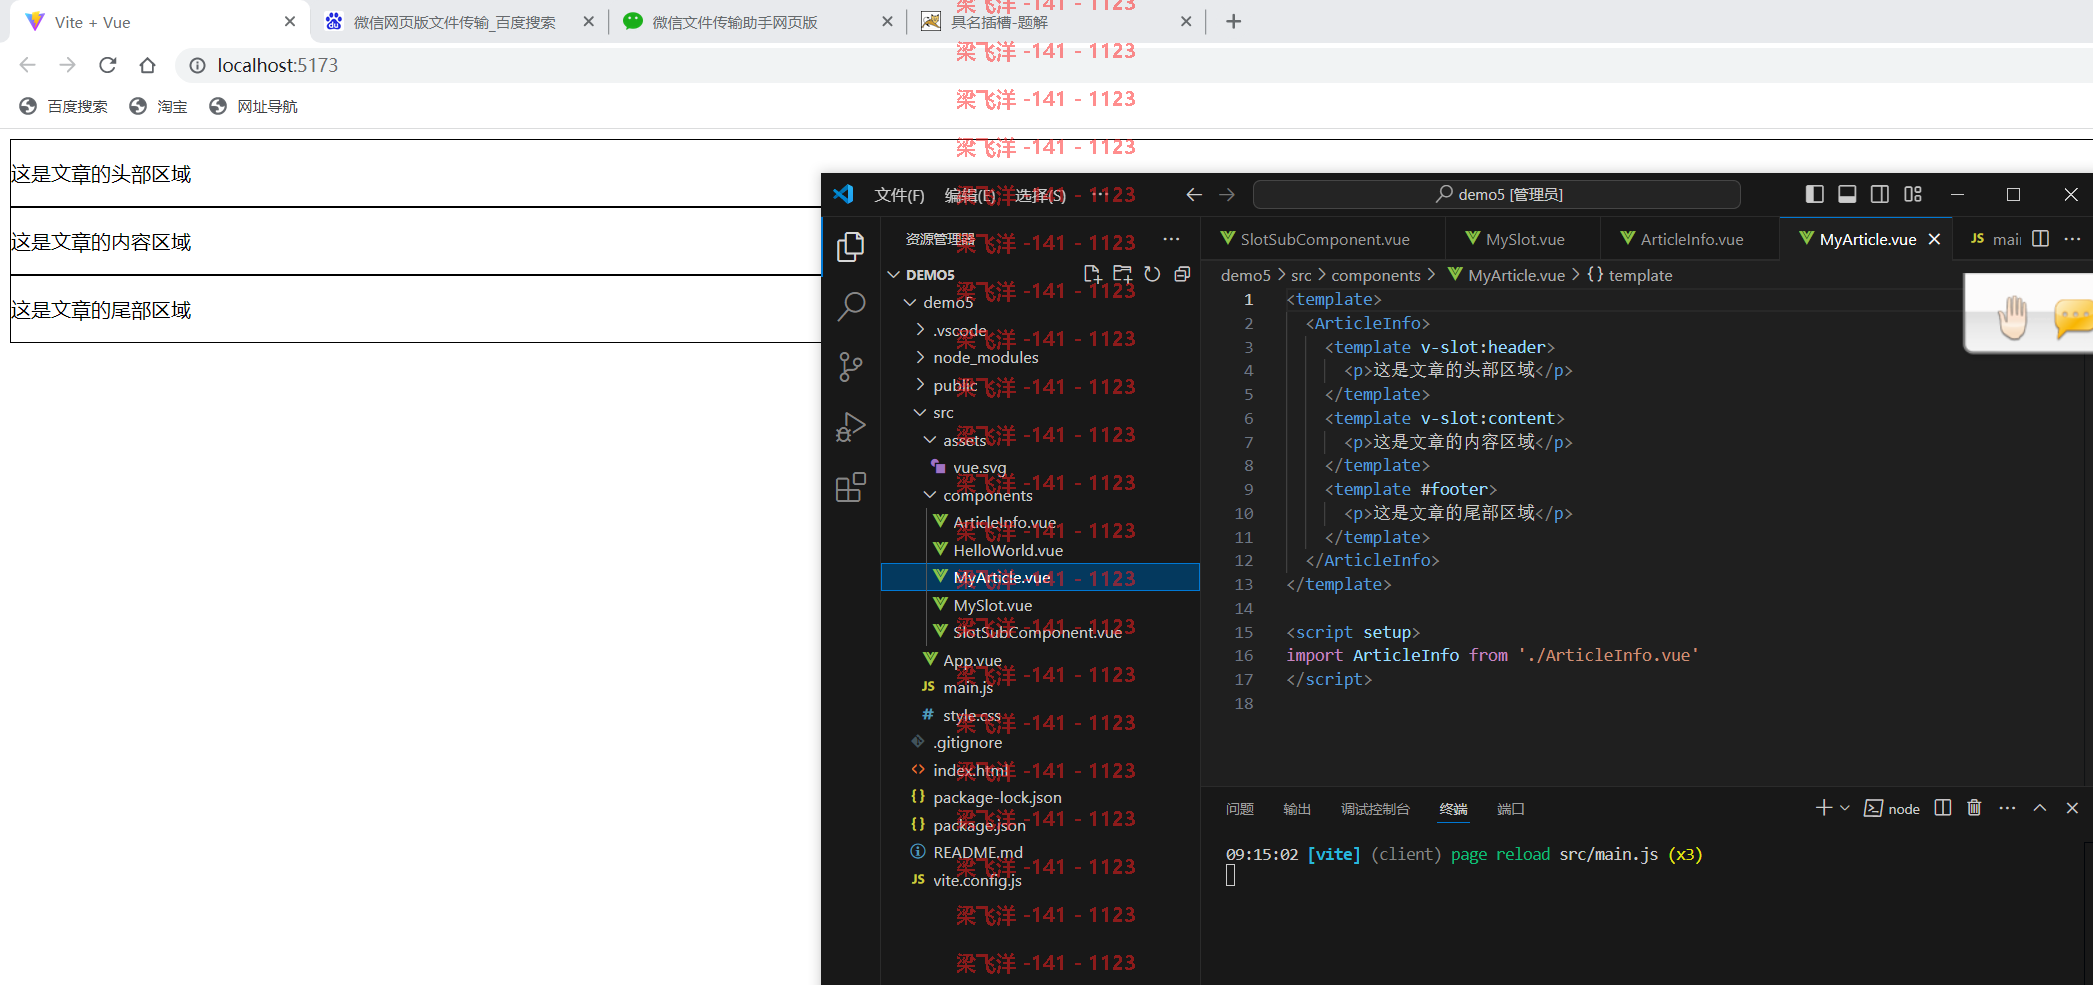Open the 文件(F) menu
Viewport: 2093px width, 985px height.
tap(899, 195)
